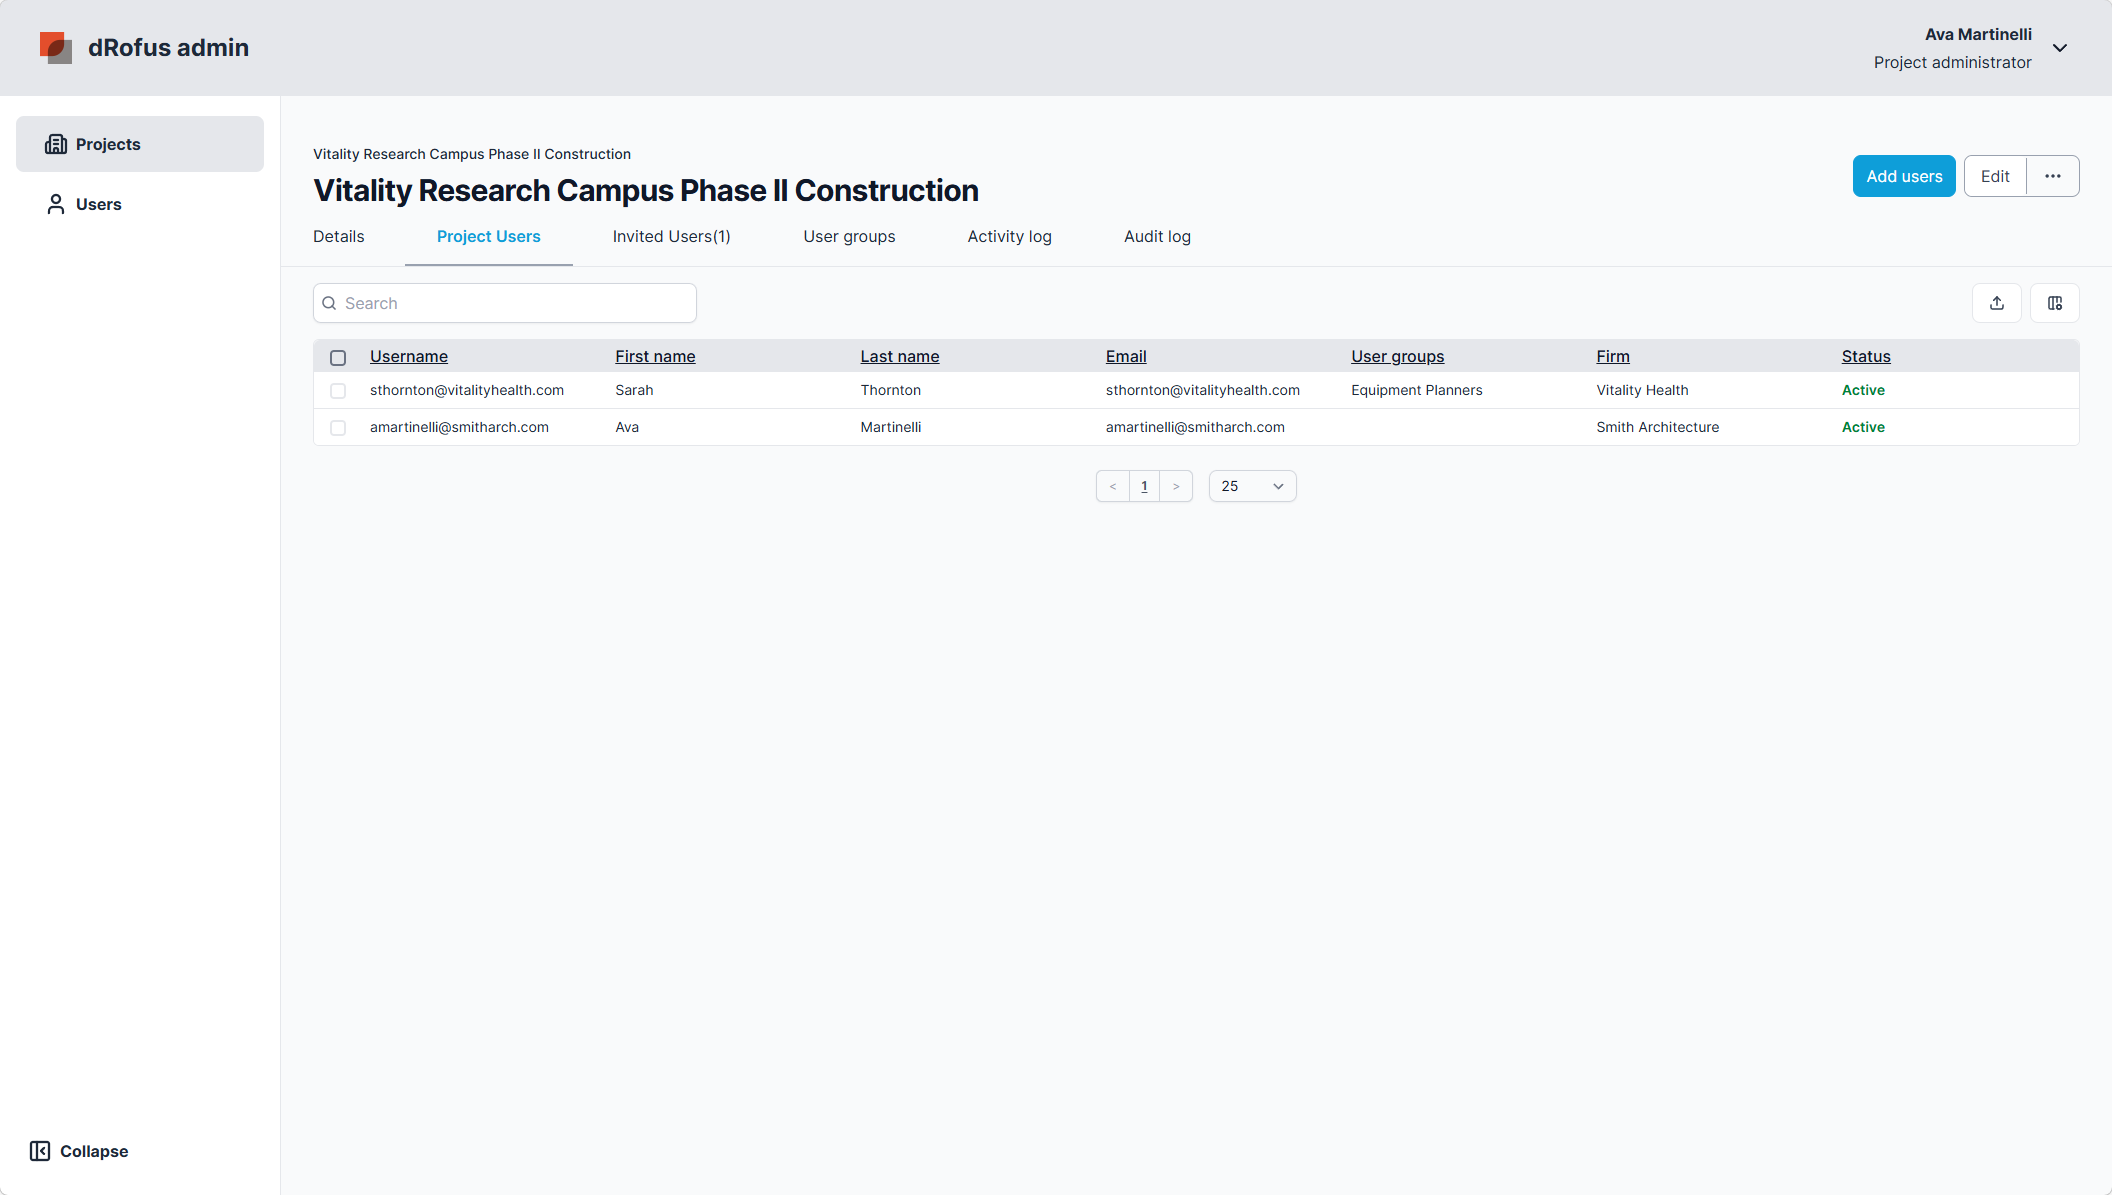This screenshot has width=2112, height=1195.
Task: Select the Project Users tab
Action: [x=489, y=236]
